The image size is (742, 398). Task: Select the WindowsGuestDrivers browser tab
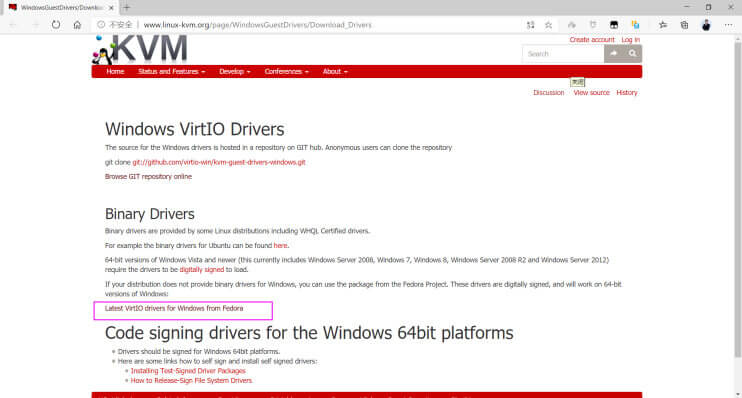(62, 8)
